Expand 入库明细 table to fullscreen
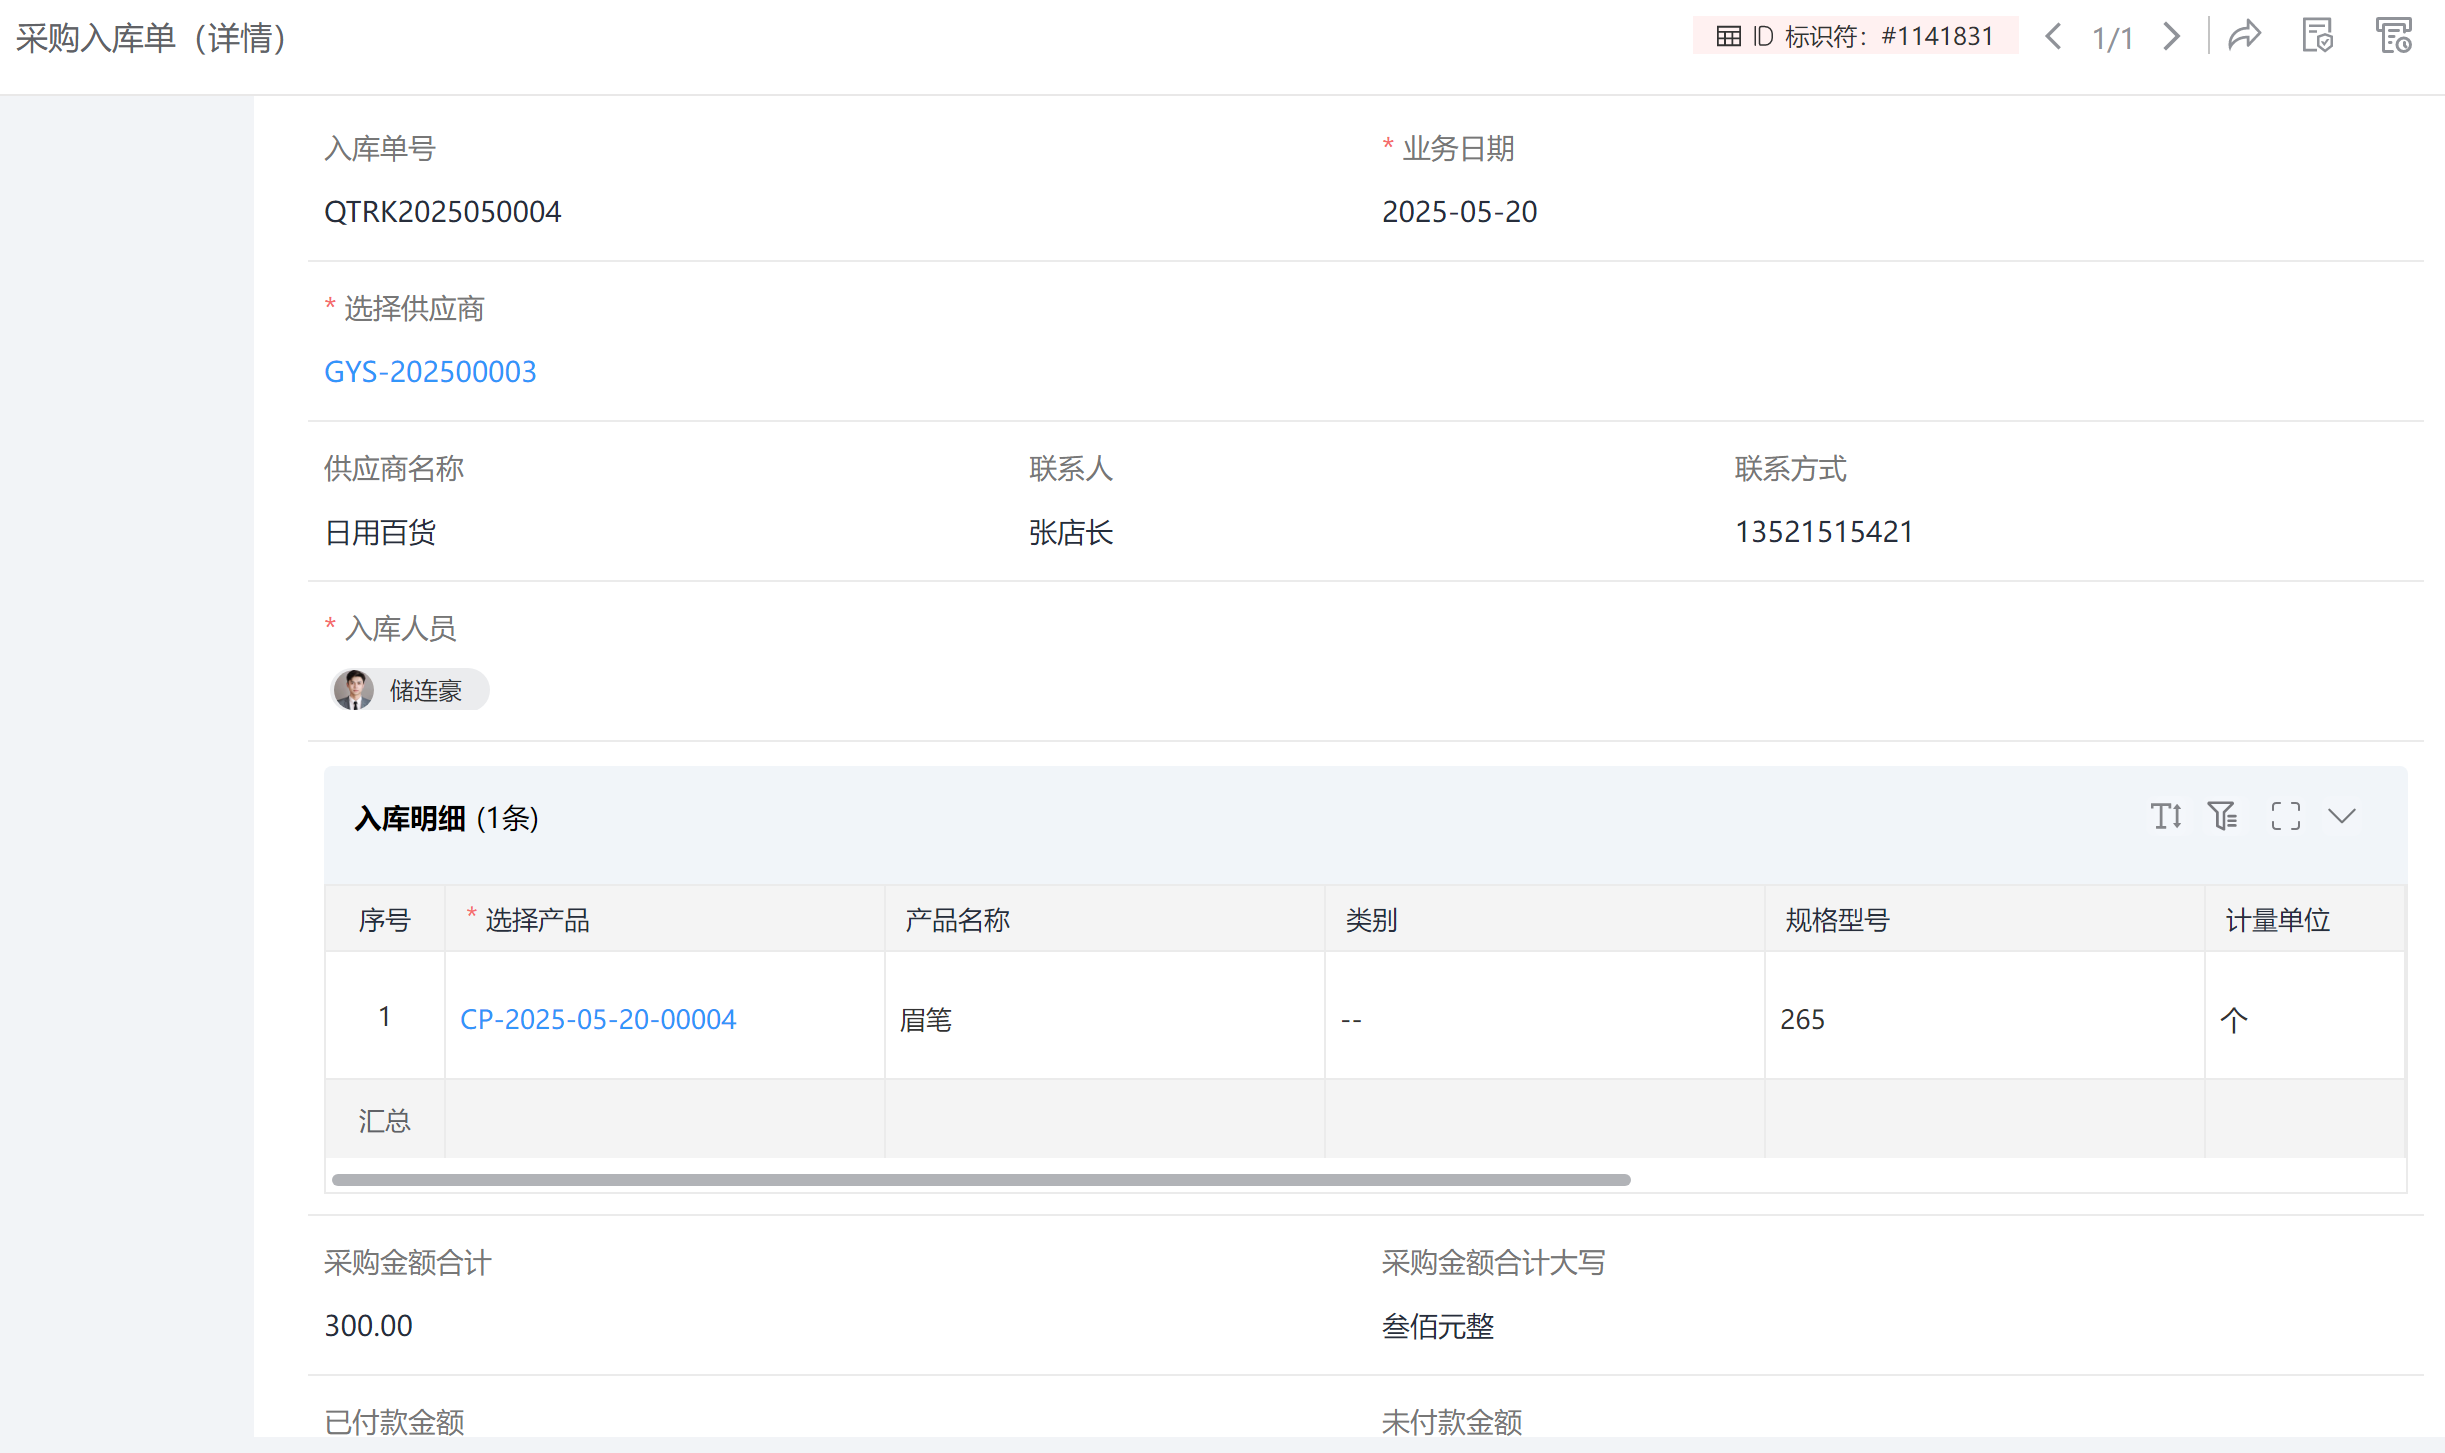 (2285, 816)
